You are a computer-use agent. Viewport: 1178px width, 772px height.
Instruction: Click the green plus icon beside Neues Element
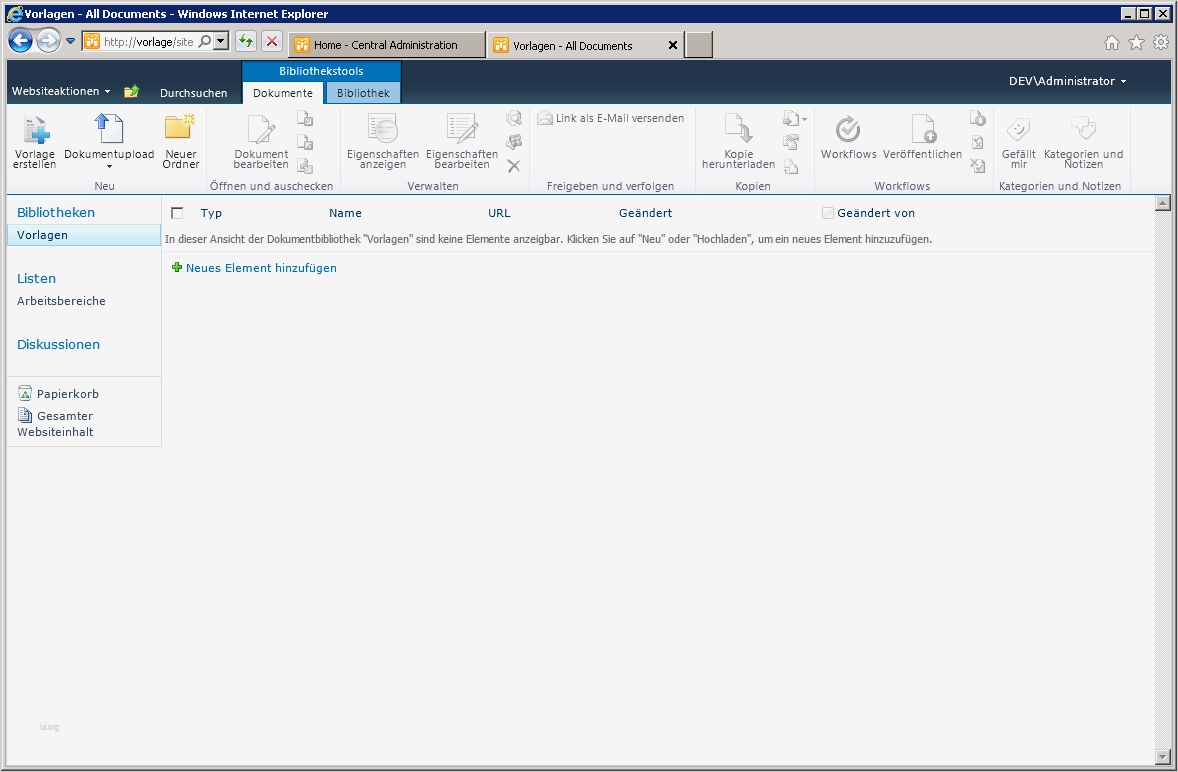click(x=177, y=267)
